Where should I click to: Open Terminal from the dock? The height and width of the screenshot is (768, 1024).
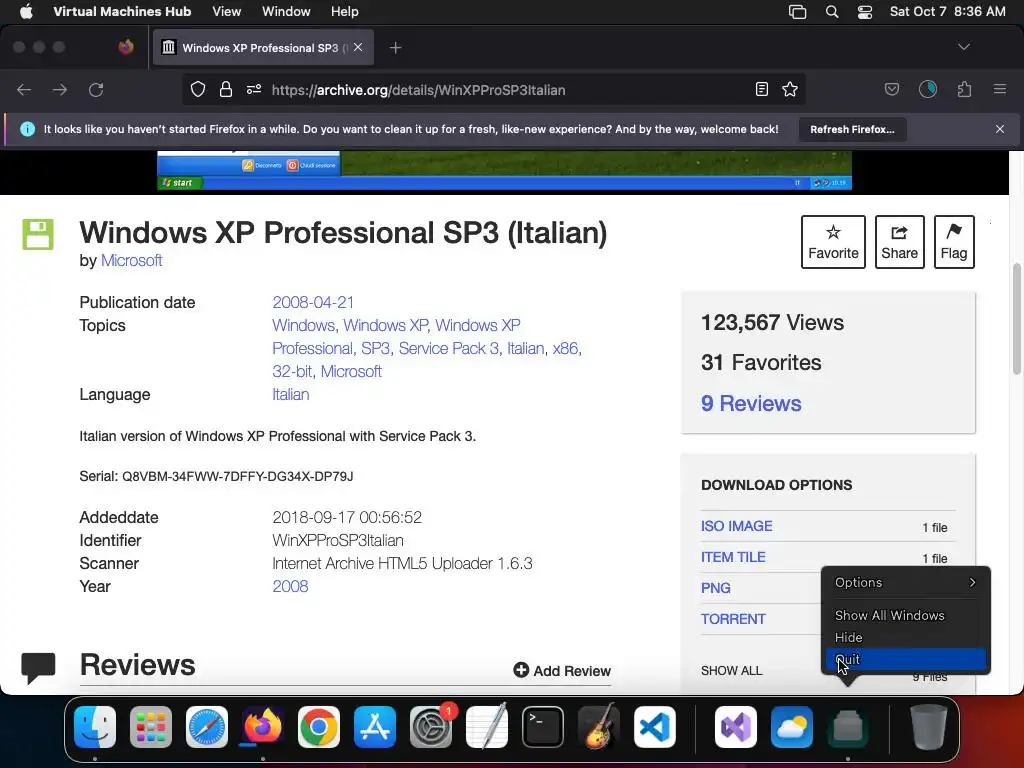pyautogui.click(x=543, y=727)
